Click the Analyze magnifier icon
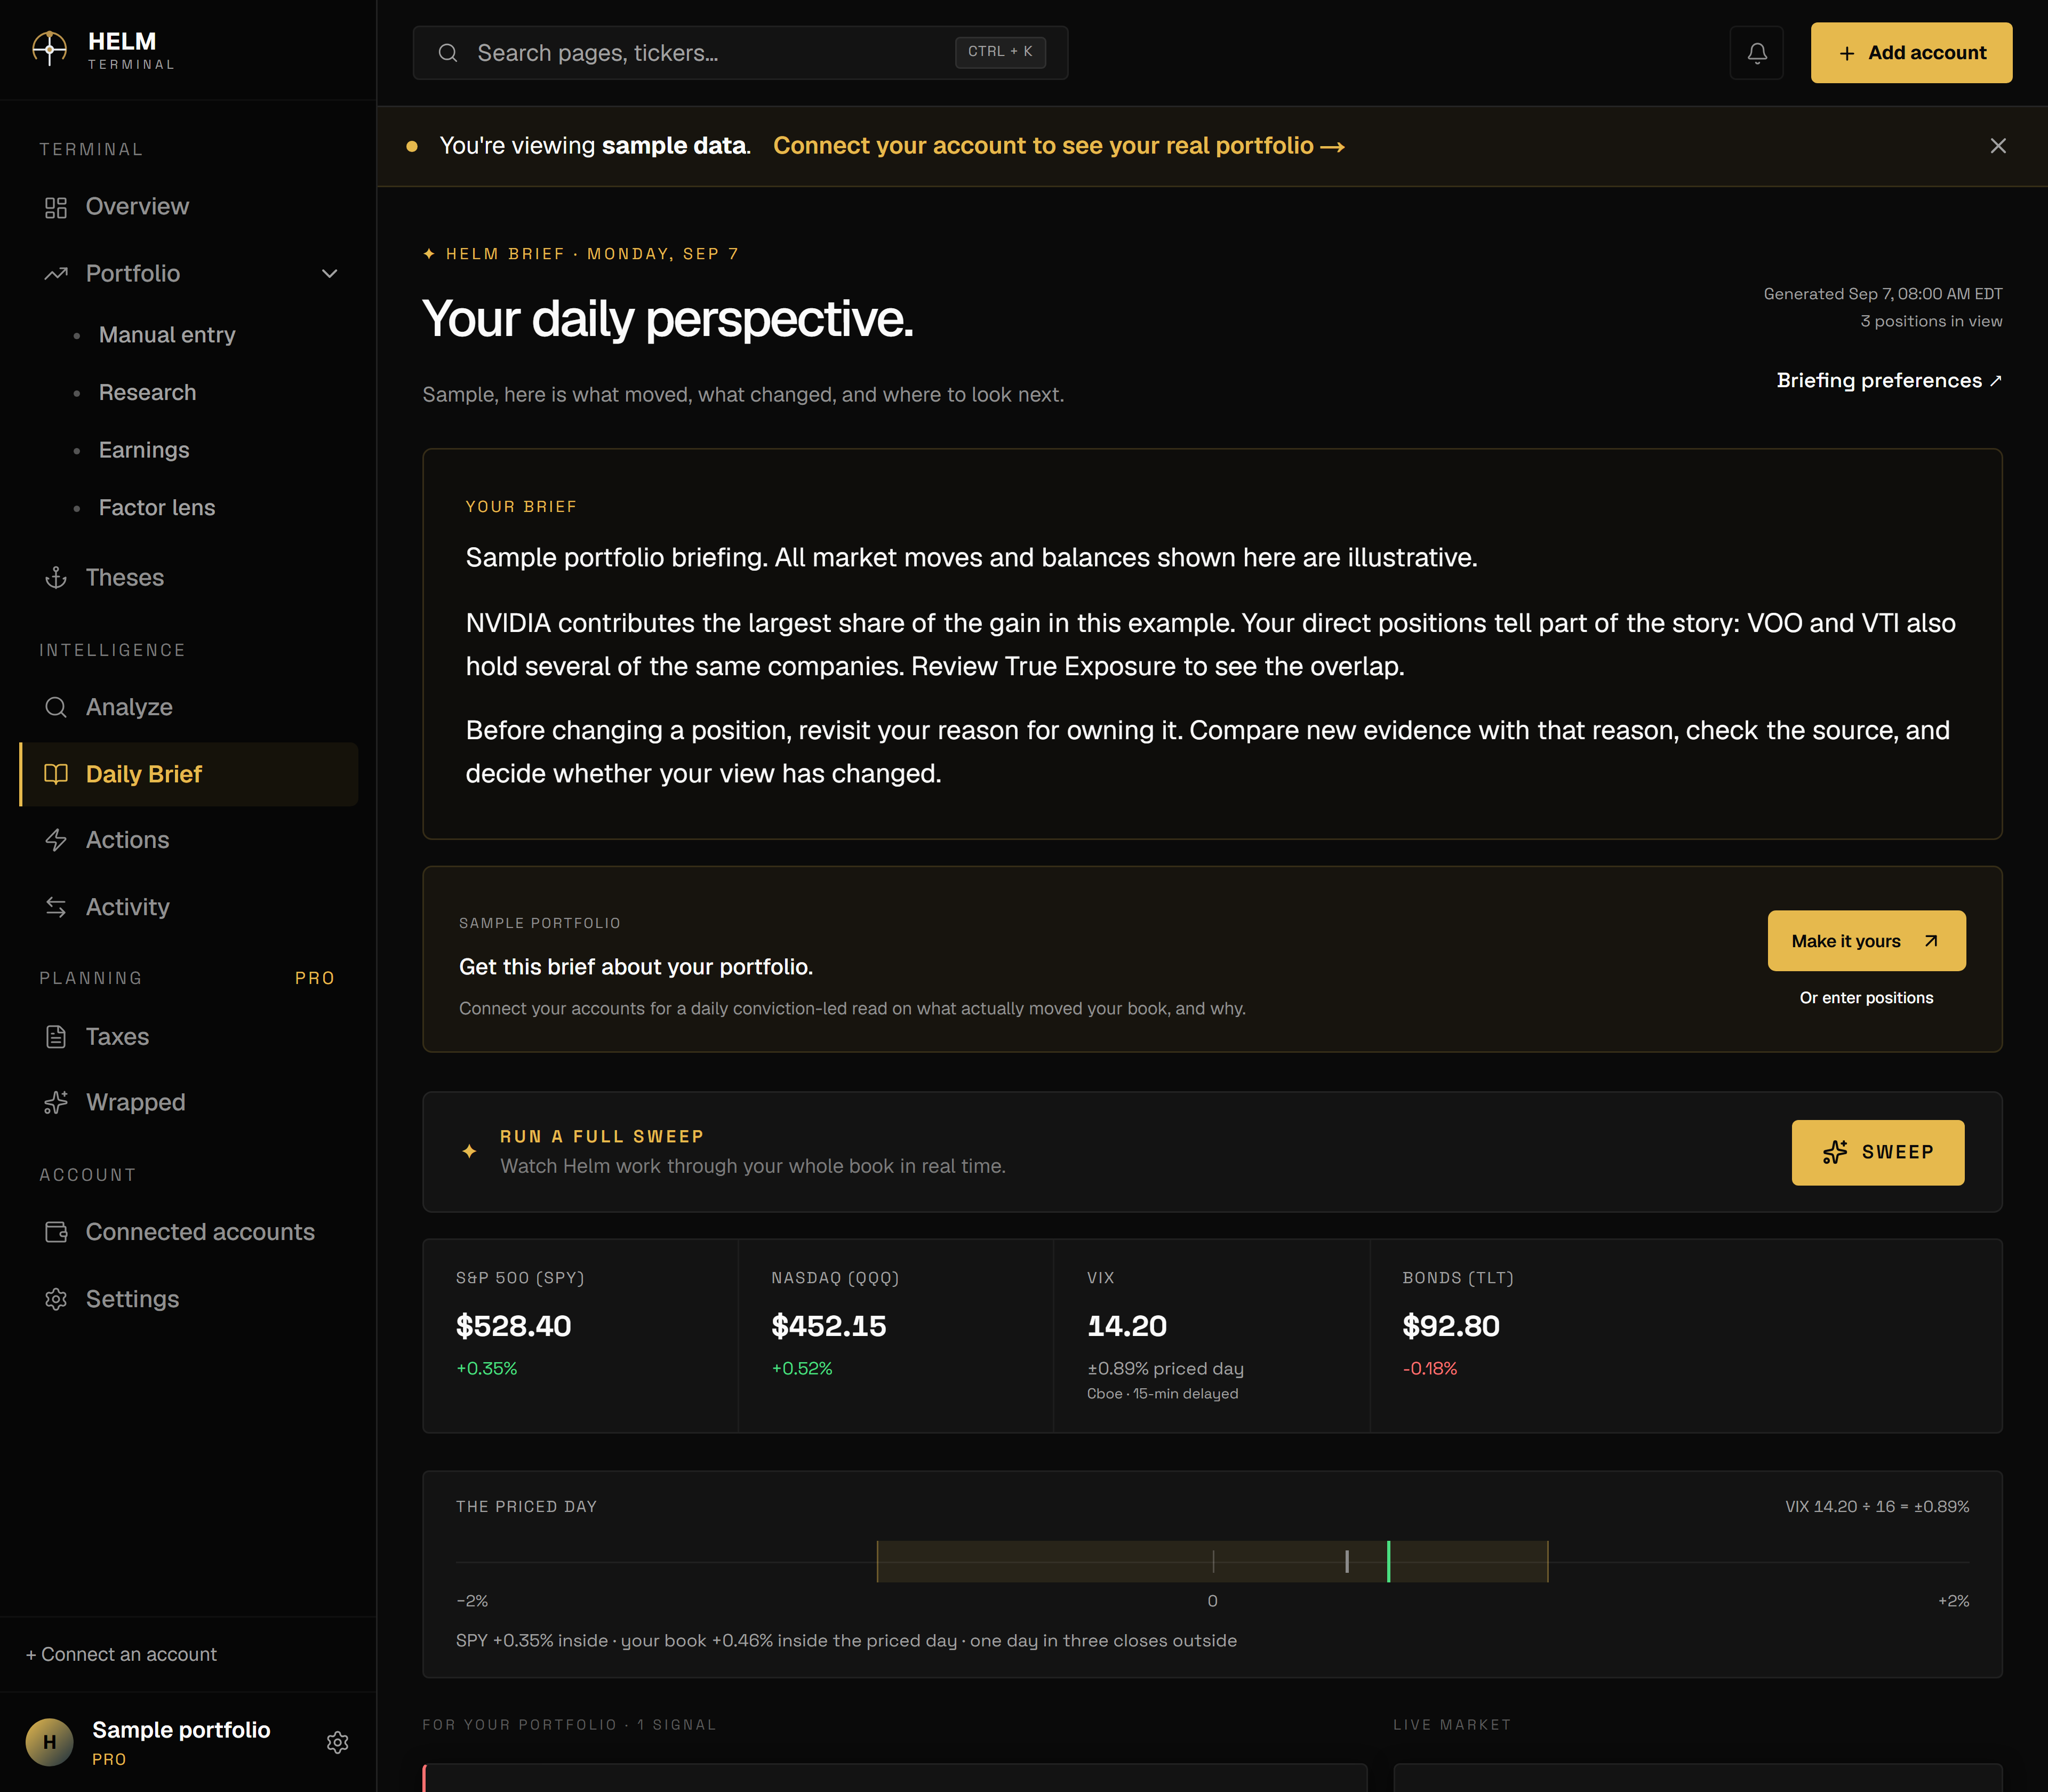Screen dimensions: 2048x1792 56,707
